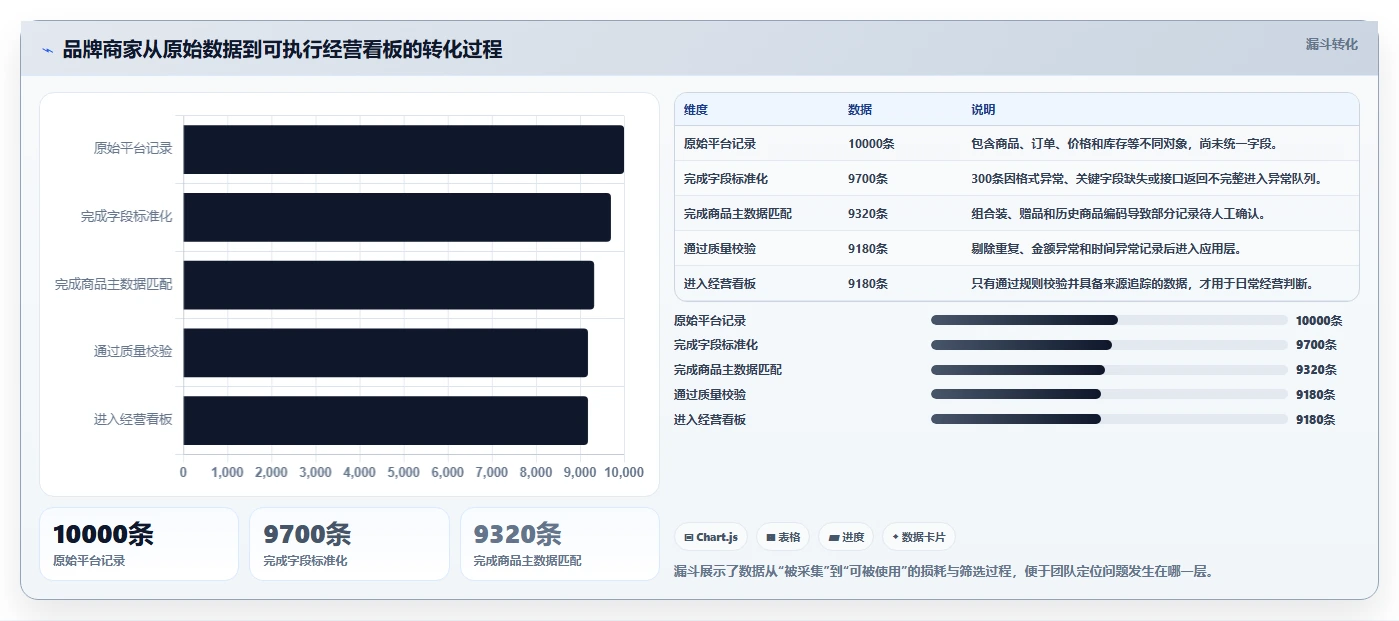Click the 说明 column header

coord(983,110)
